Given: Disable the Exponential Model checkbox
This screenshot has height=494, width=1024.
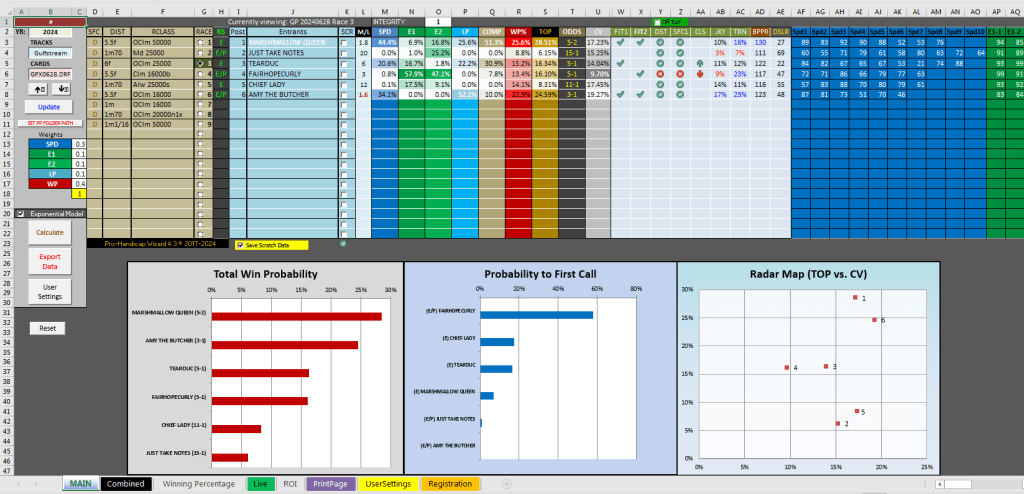Looking at the screenshot, I should (x=21, y=213).
